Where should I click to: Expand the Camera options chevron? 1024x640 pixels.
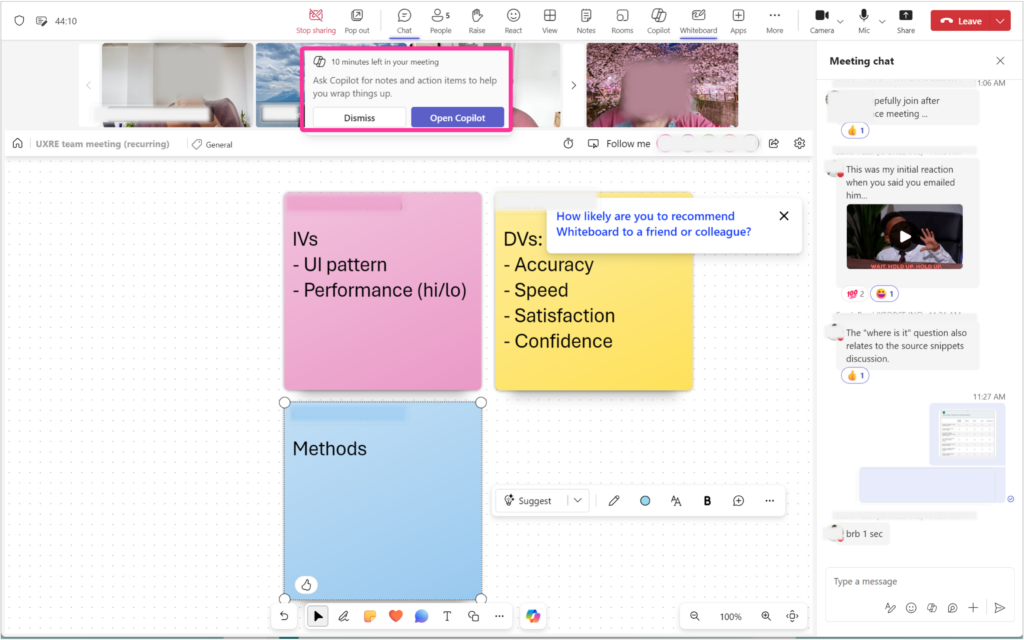pos(840,21)
